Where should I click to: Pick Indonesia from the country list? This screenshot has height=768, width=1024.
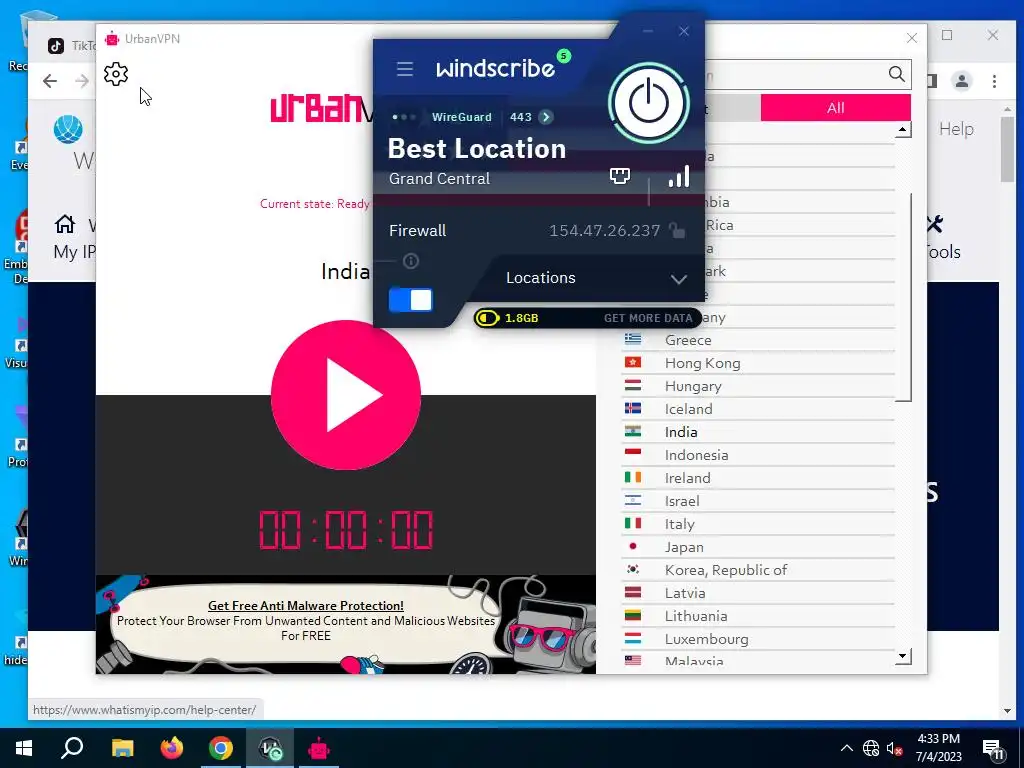758,455
